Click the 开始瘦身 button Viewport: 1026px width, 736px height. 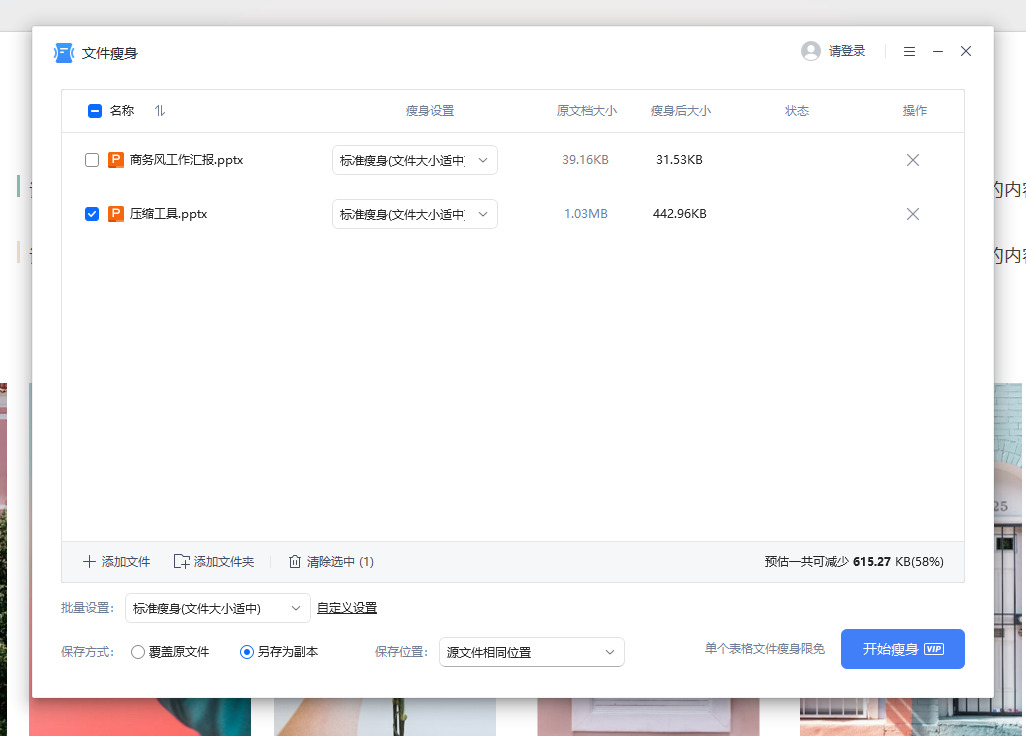pyautogui.click(x=902, y=649)
